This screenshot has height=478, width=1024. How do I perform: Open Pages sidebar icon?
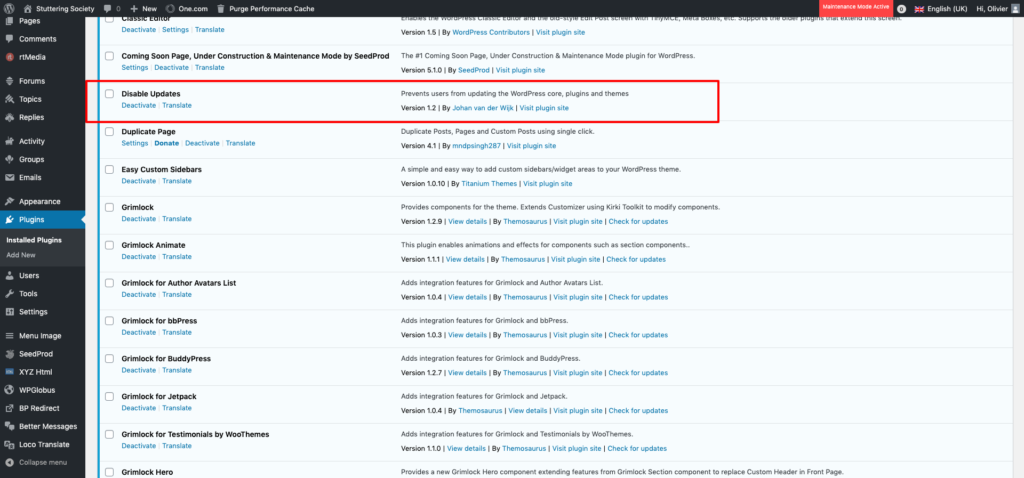coord(9,21)
